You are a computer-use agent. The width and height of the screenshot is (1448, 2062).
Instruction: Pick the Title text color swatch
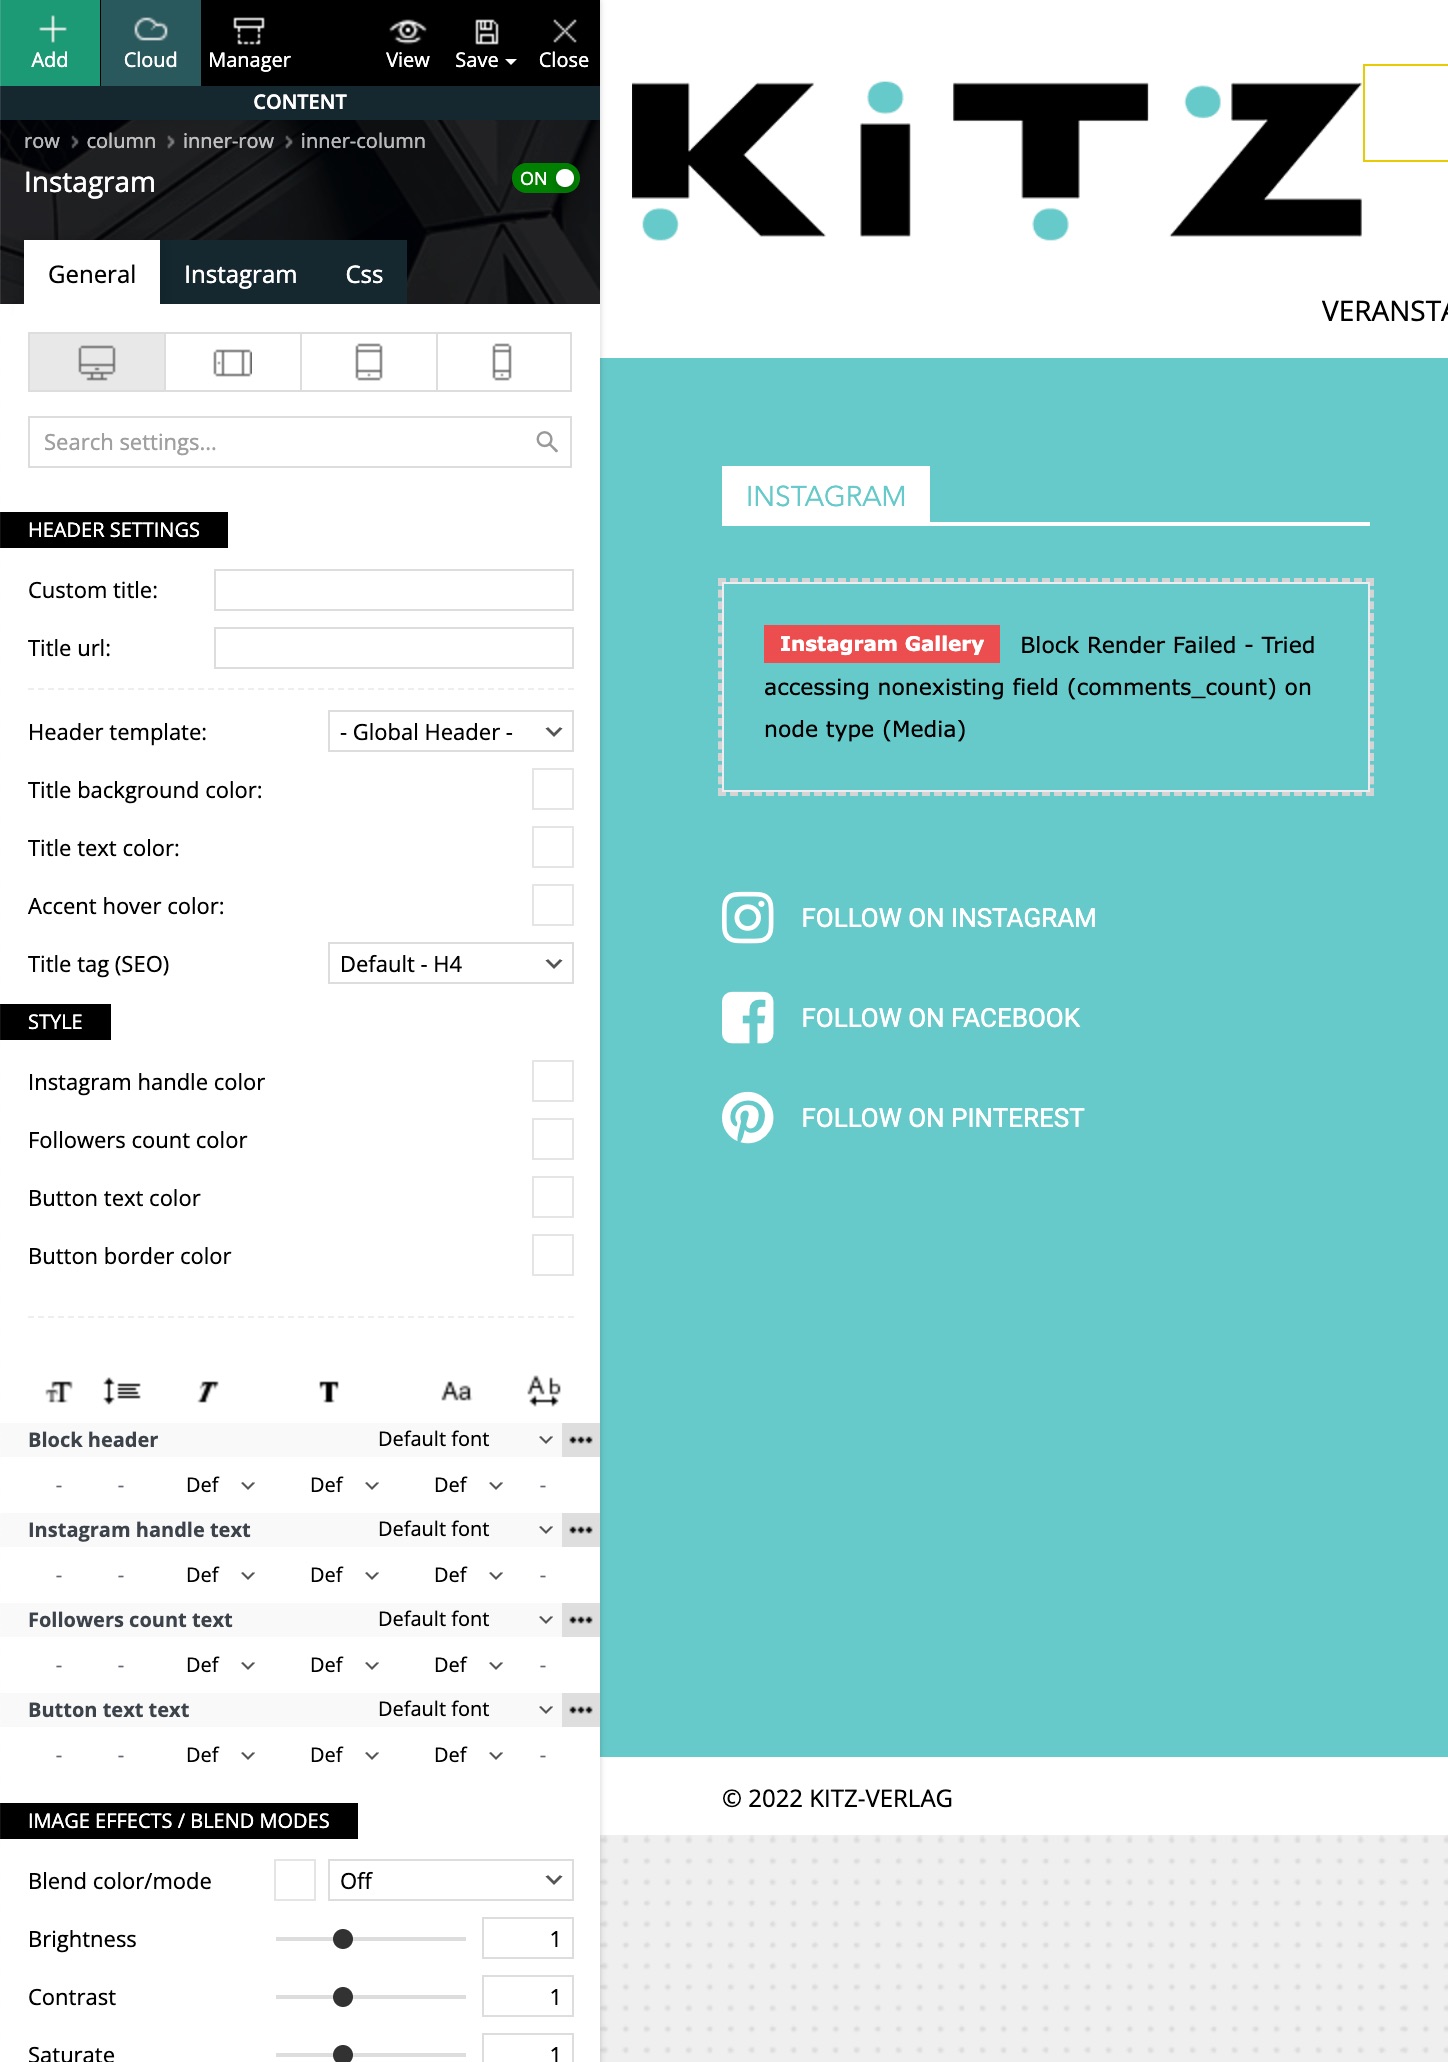[x=553, y=847]
